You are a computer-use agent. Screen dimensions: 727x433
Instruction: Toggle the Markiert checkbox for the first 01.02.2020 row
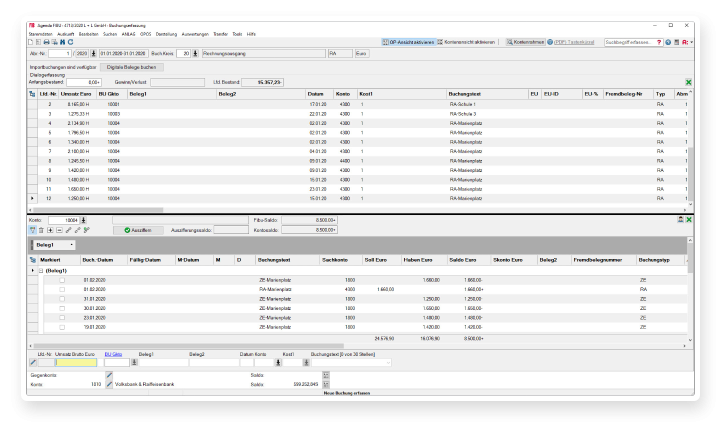tap(62, 280)
